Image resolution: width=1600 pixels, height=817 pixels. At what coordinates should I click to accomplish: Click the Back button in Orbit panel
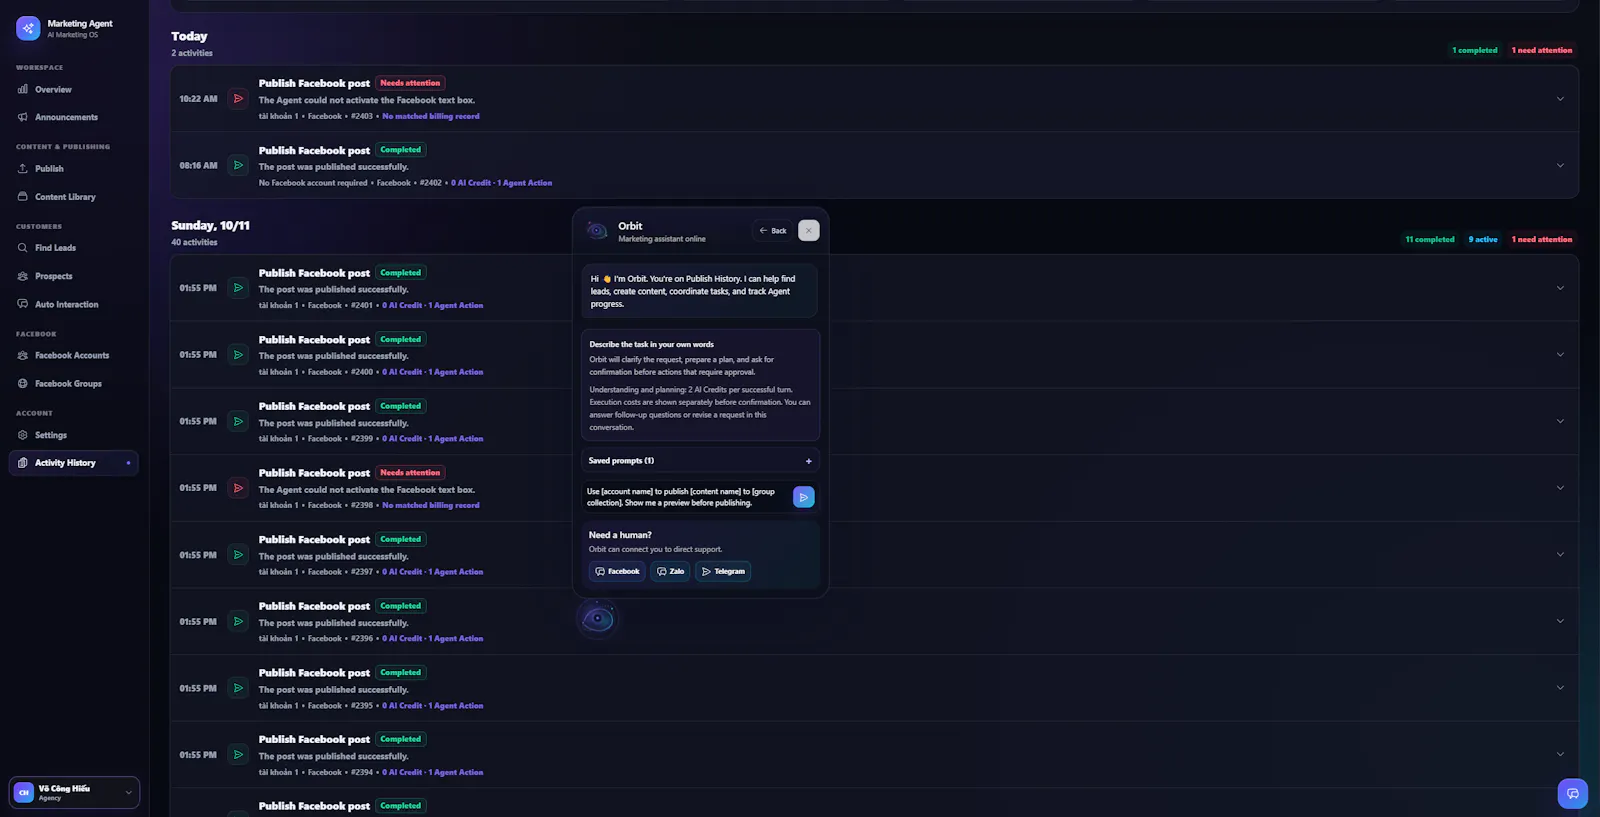click(x=772, y=231)
